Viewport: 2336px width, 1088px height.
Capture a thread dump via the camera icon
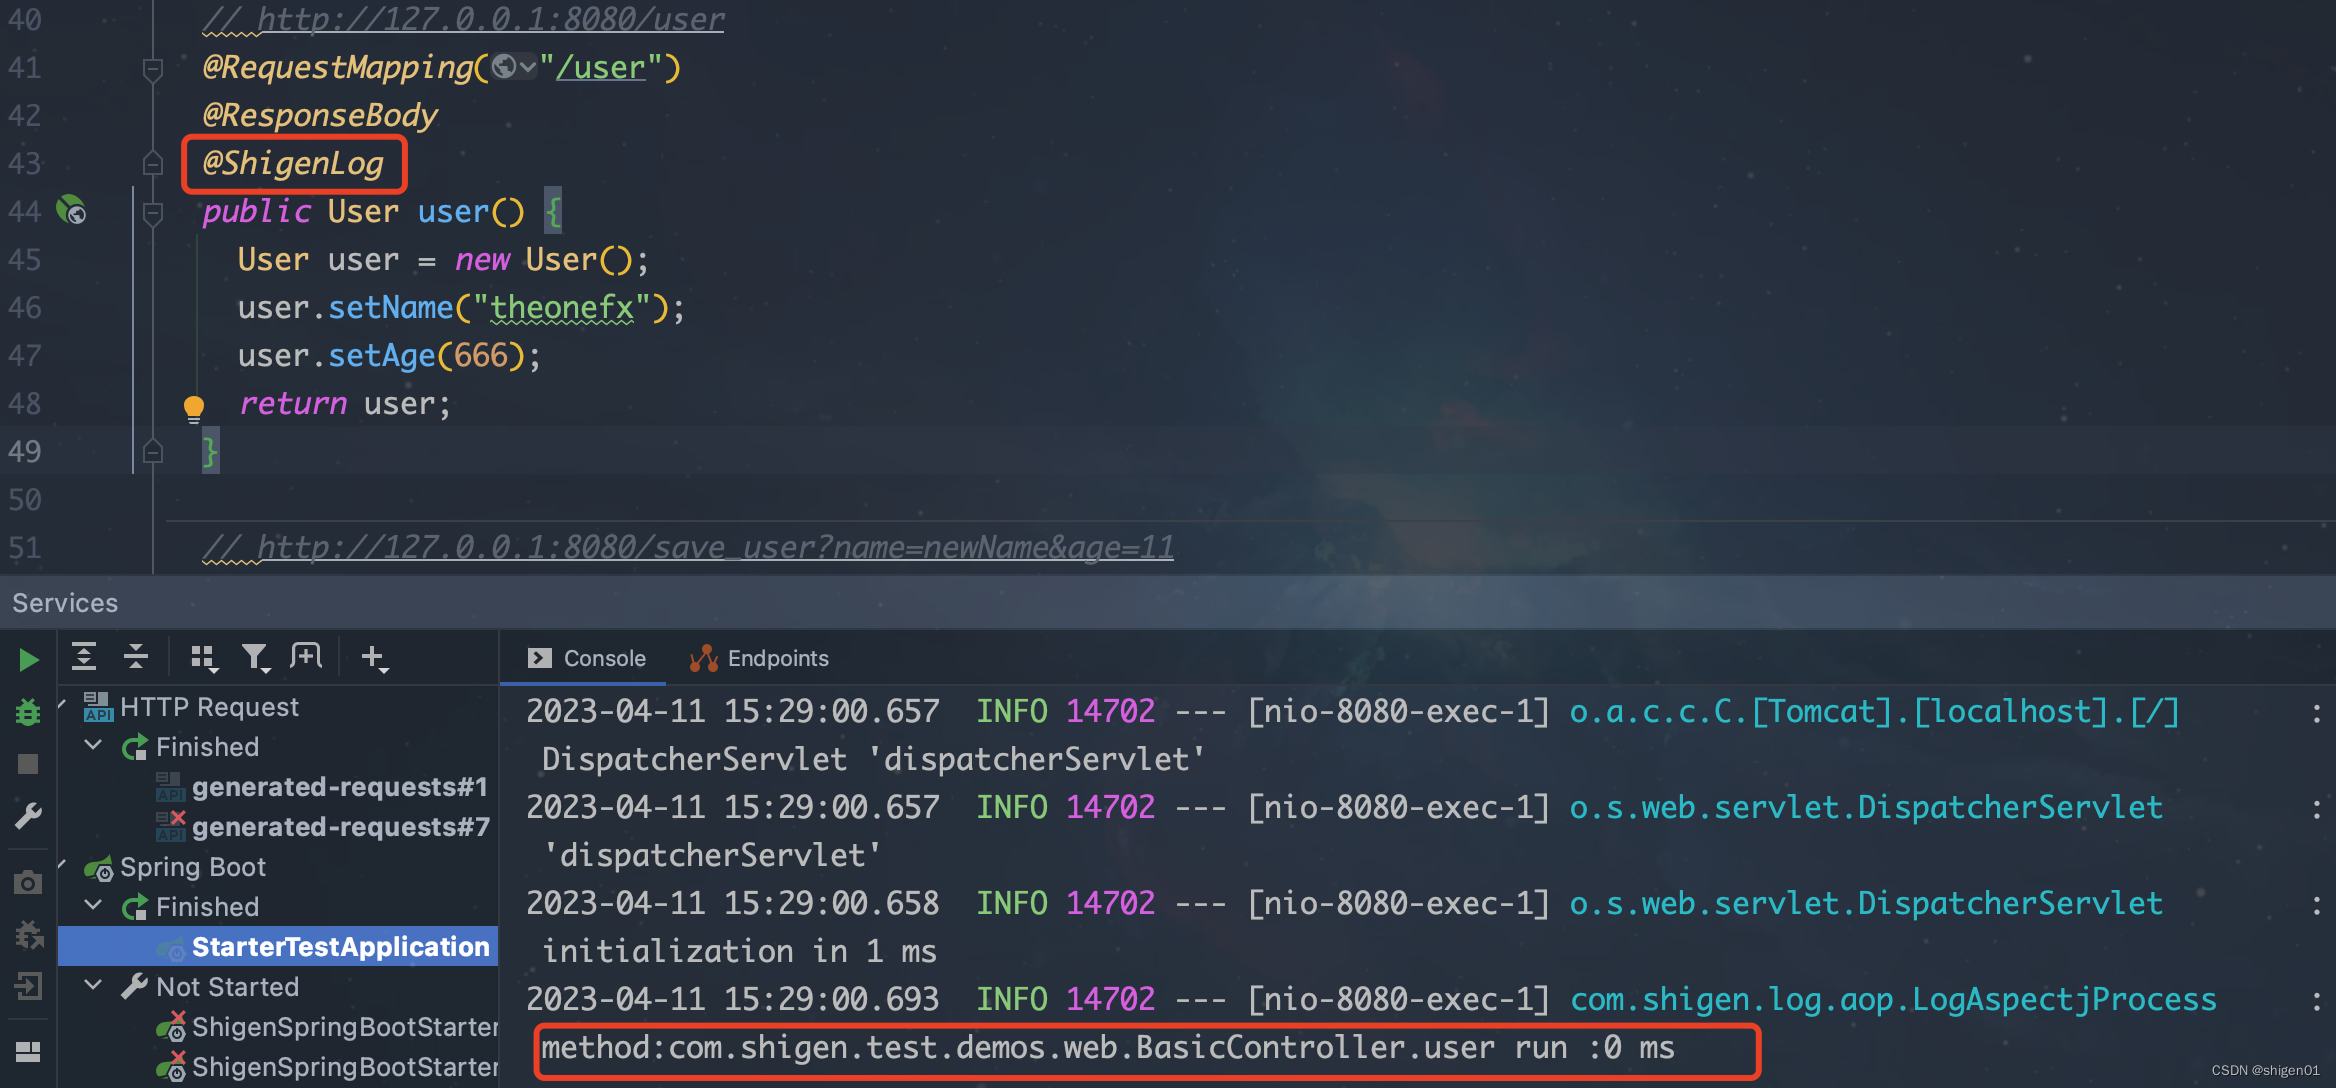tap(27, 882)
